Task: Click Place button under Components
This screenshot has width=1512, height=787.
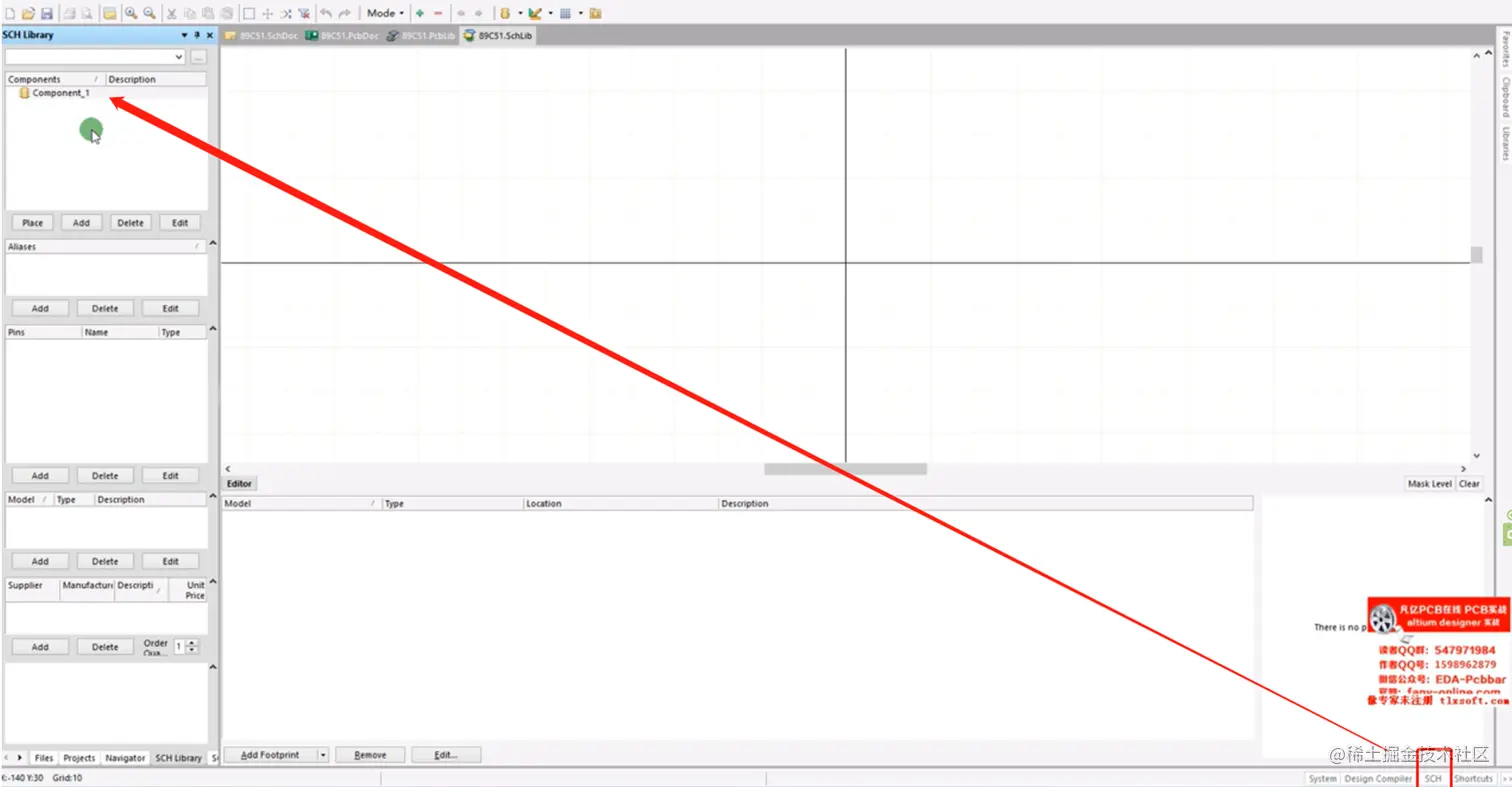Action: [x=32, y=223]
